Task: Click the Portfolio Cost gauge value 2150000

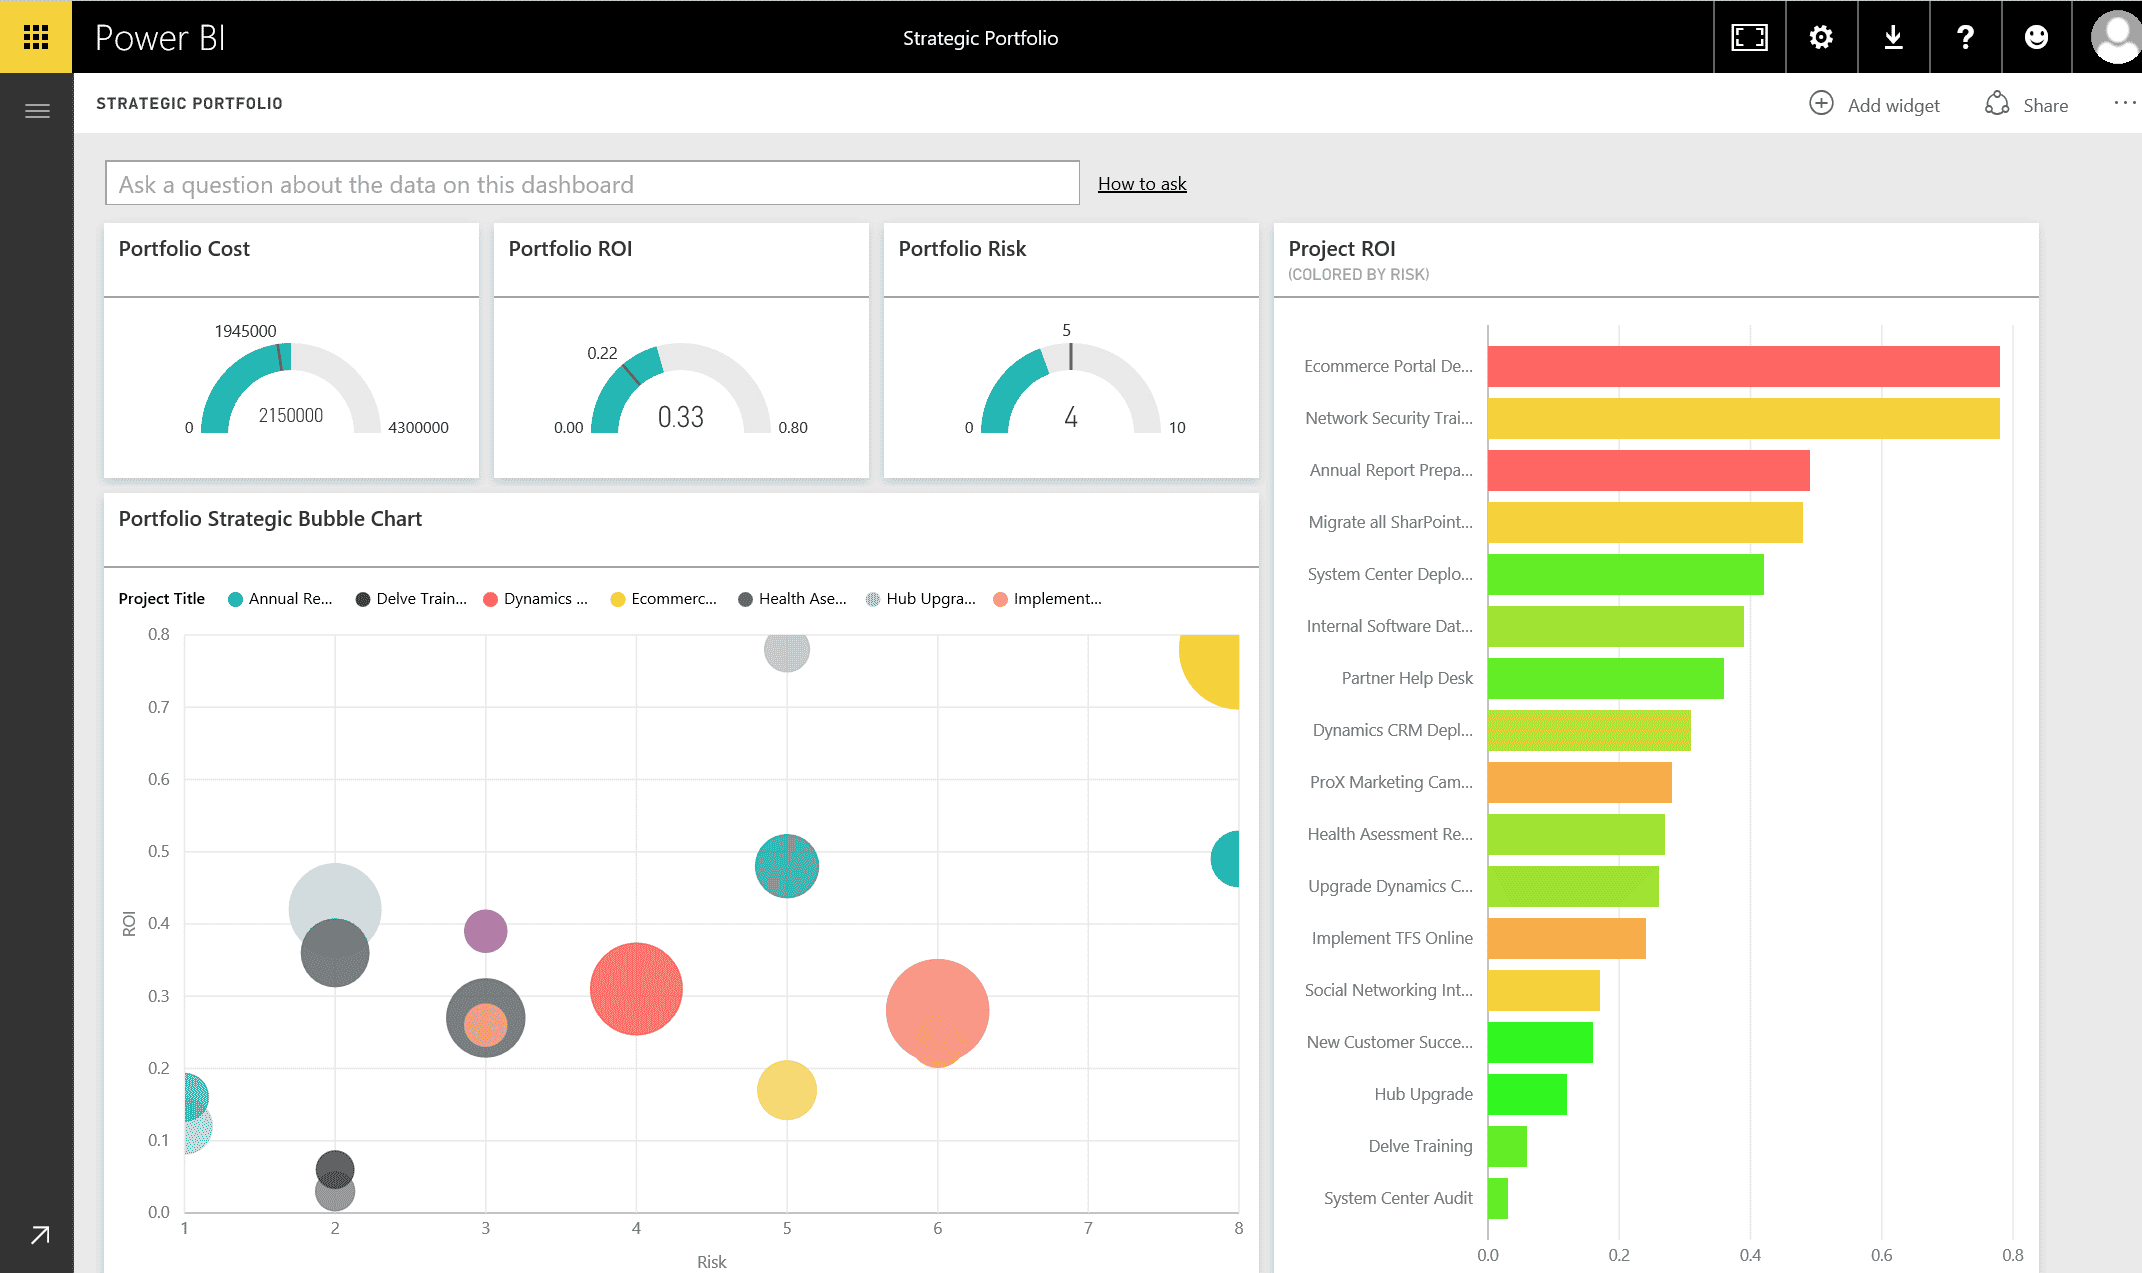Action: click(291, 415)
